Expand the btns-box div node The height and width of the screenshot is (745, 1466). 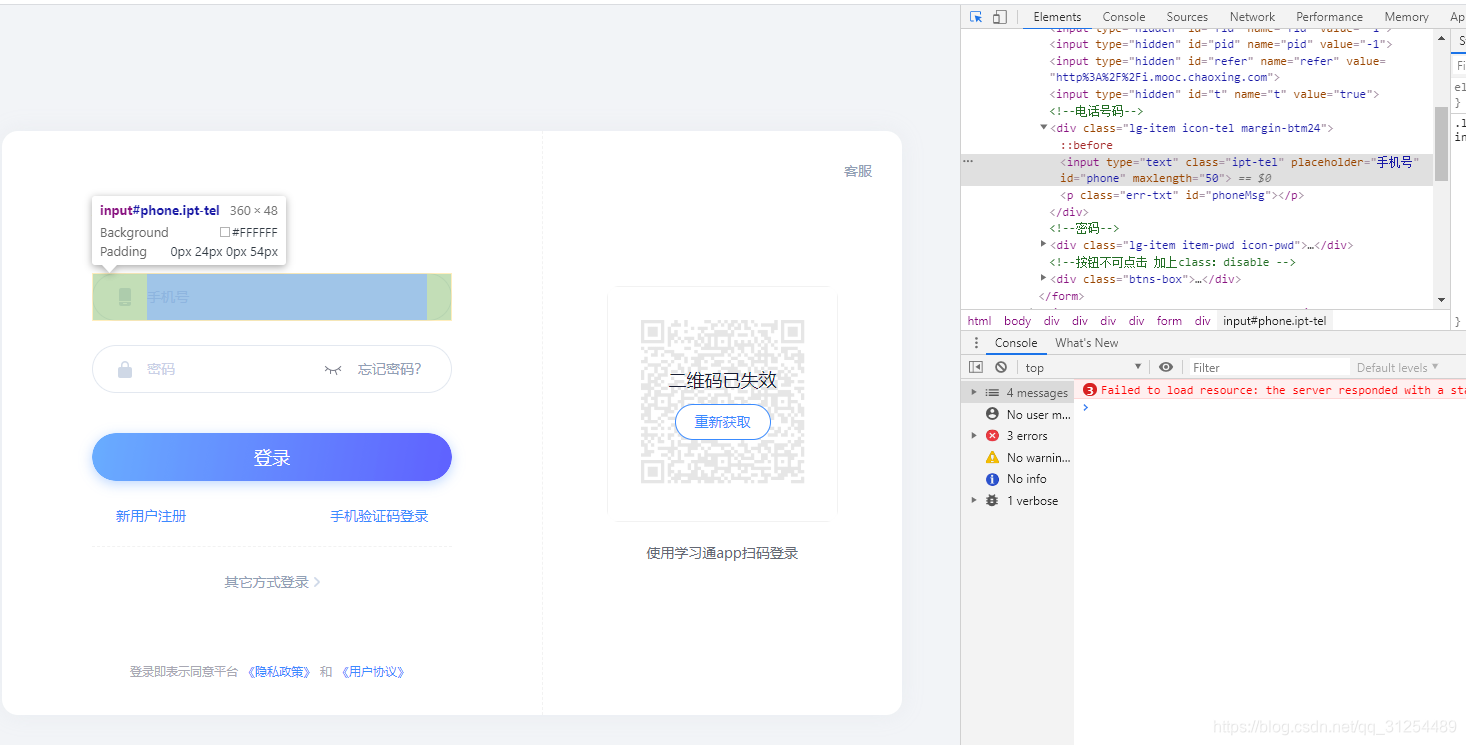[1044, 278]
